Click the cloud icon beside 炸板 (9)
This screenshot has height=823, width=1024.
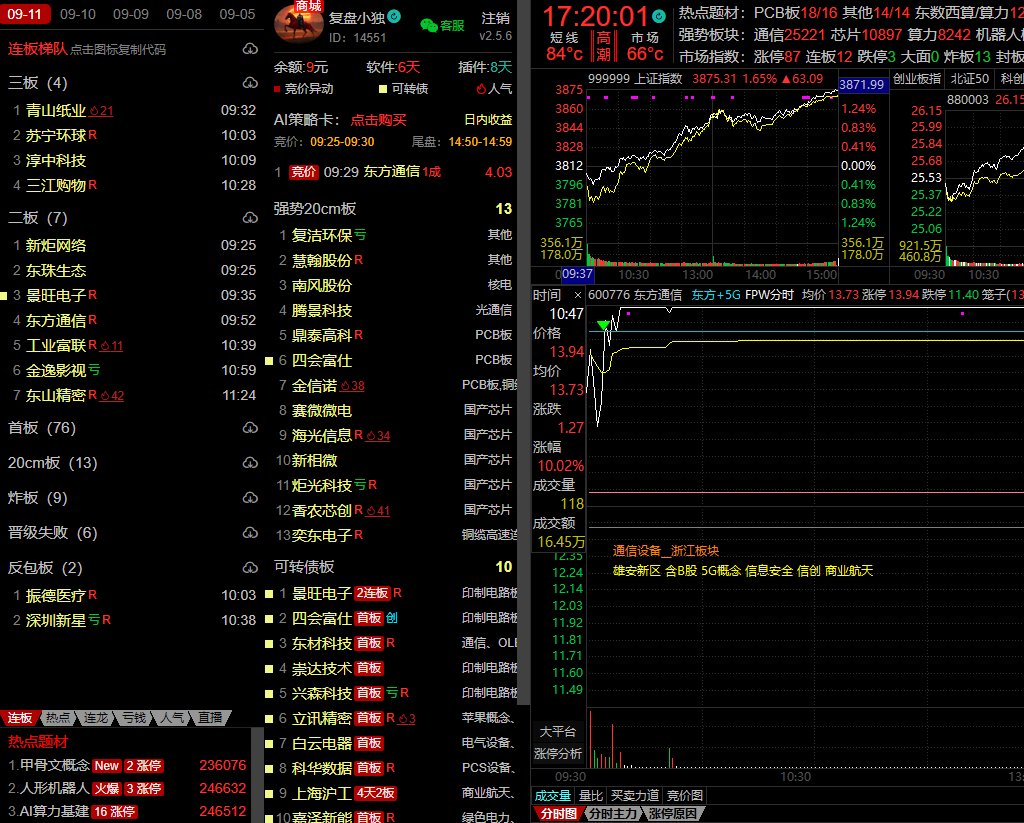tap(250, 498)
